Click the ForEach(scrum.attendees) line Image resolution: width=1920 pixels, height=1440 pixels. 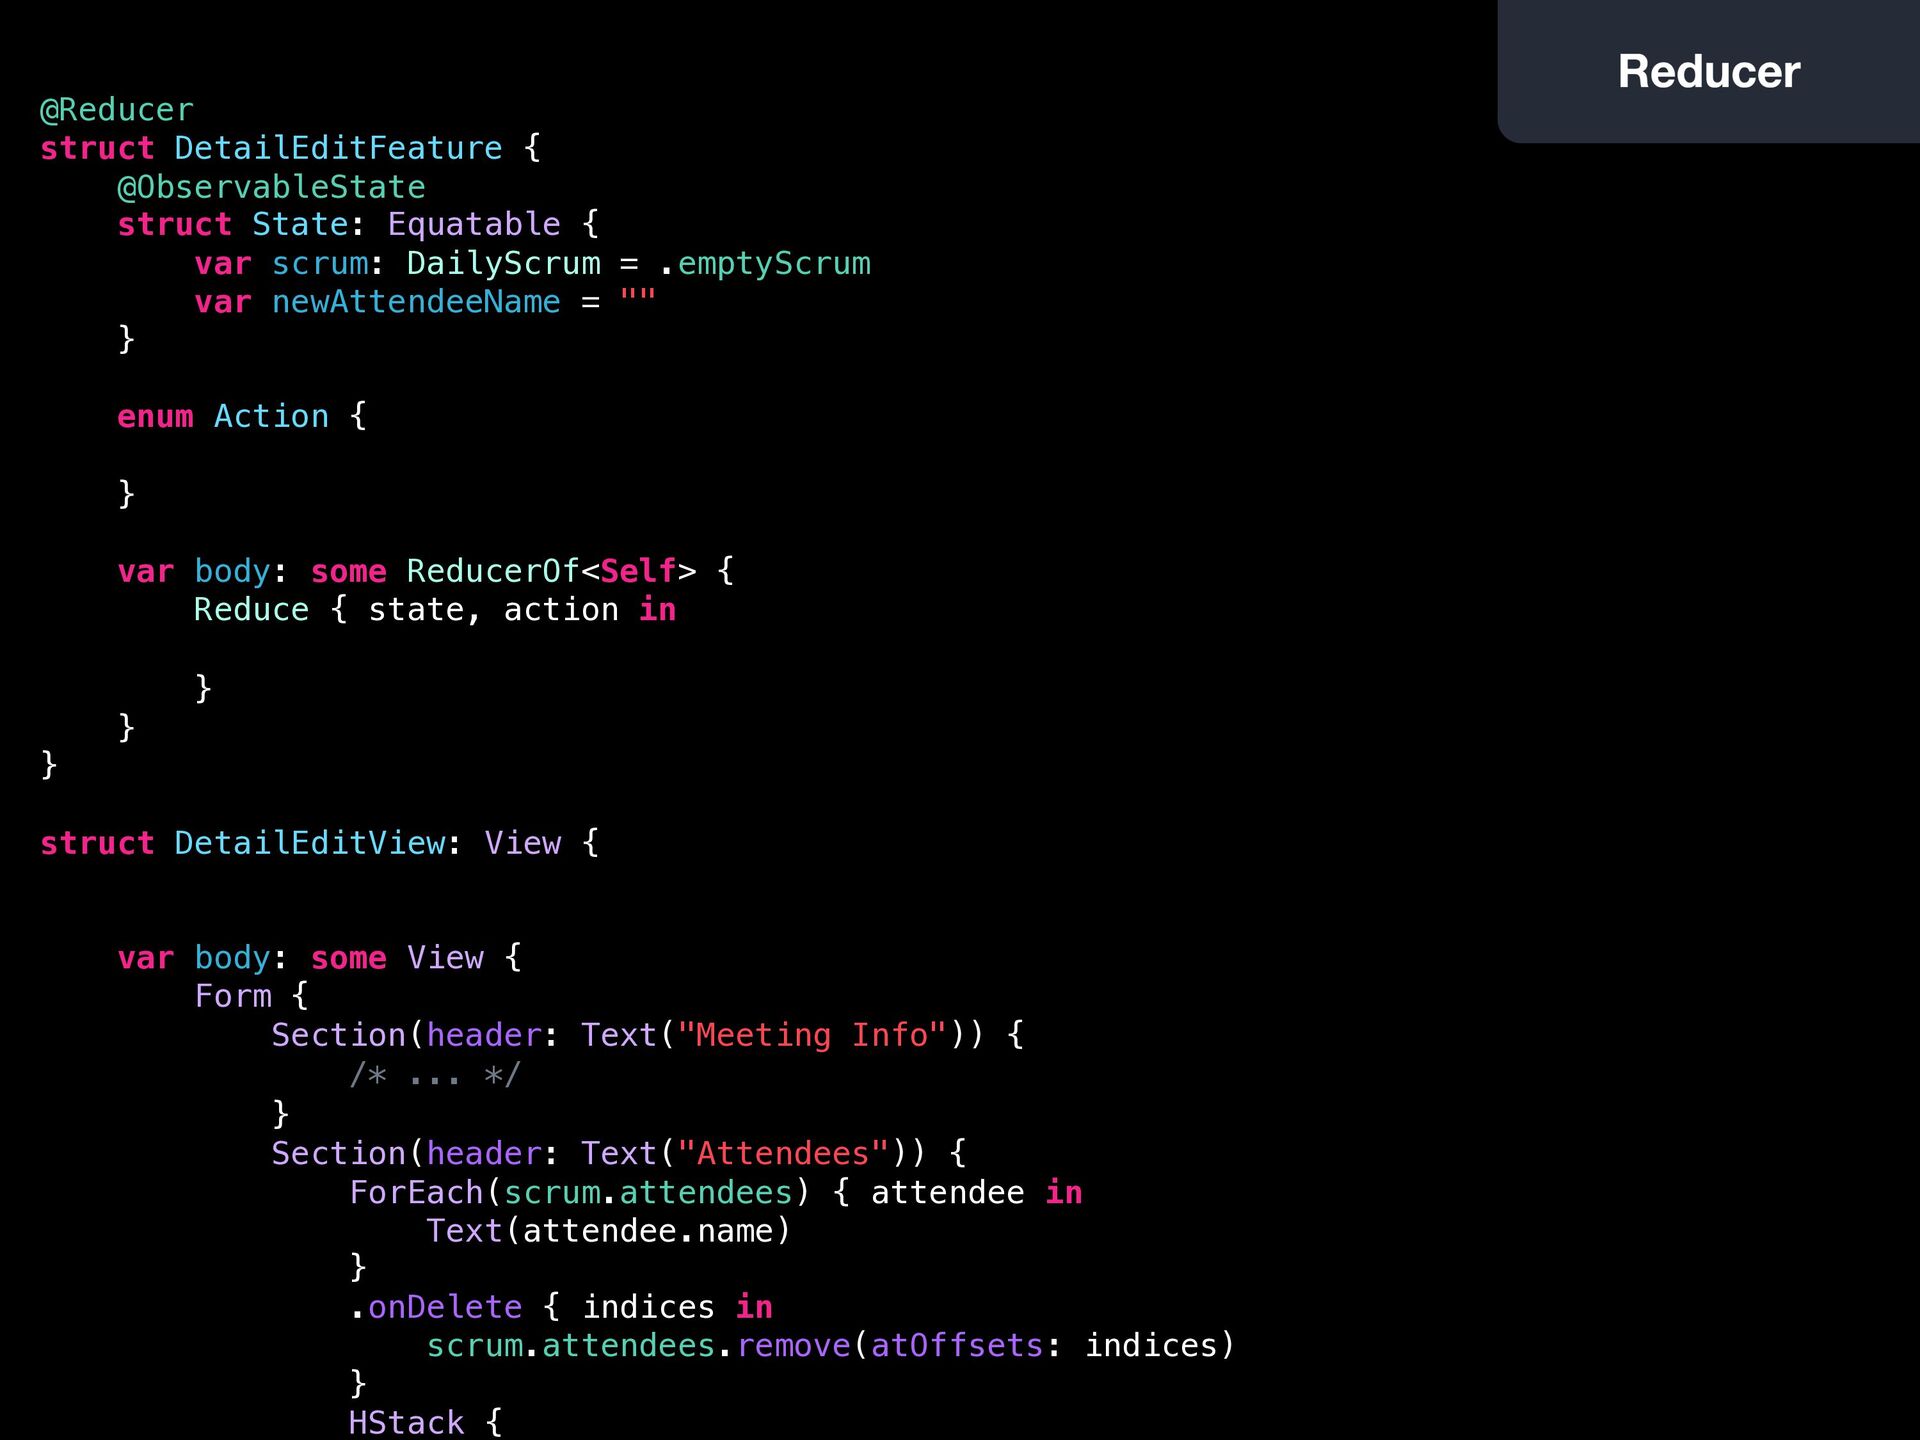coord(715,1193)
